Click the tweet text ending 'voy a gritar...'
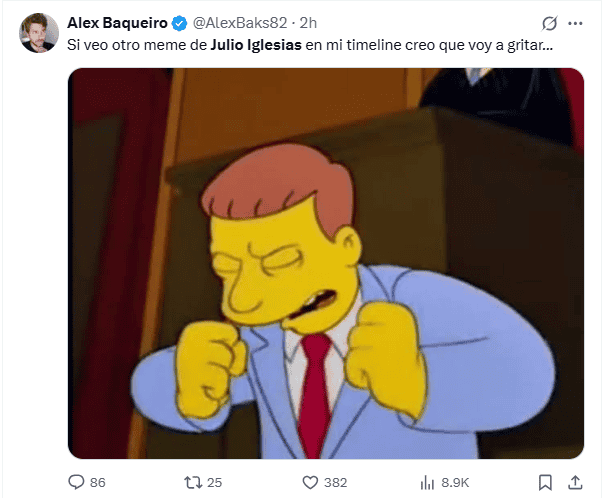 (310, 45)
